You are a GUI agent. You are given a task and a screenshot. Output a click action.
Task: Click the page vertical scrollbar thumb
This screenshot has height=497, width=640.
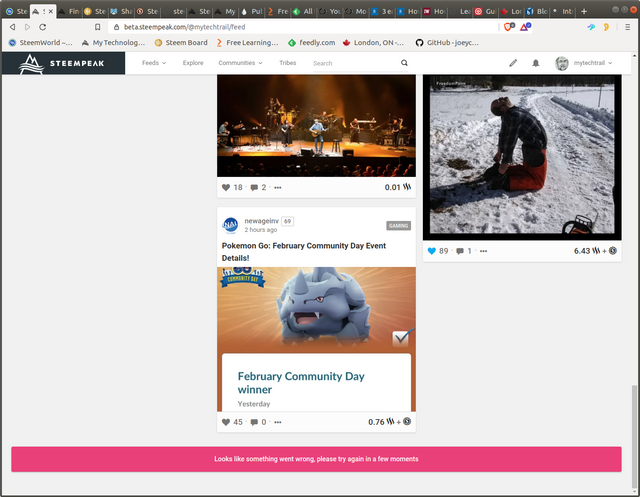pos(634,436)
